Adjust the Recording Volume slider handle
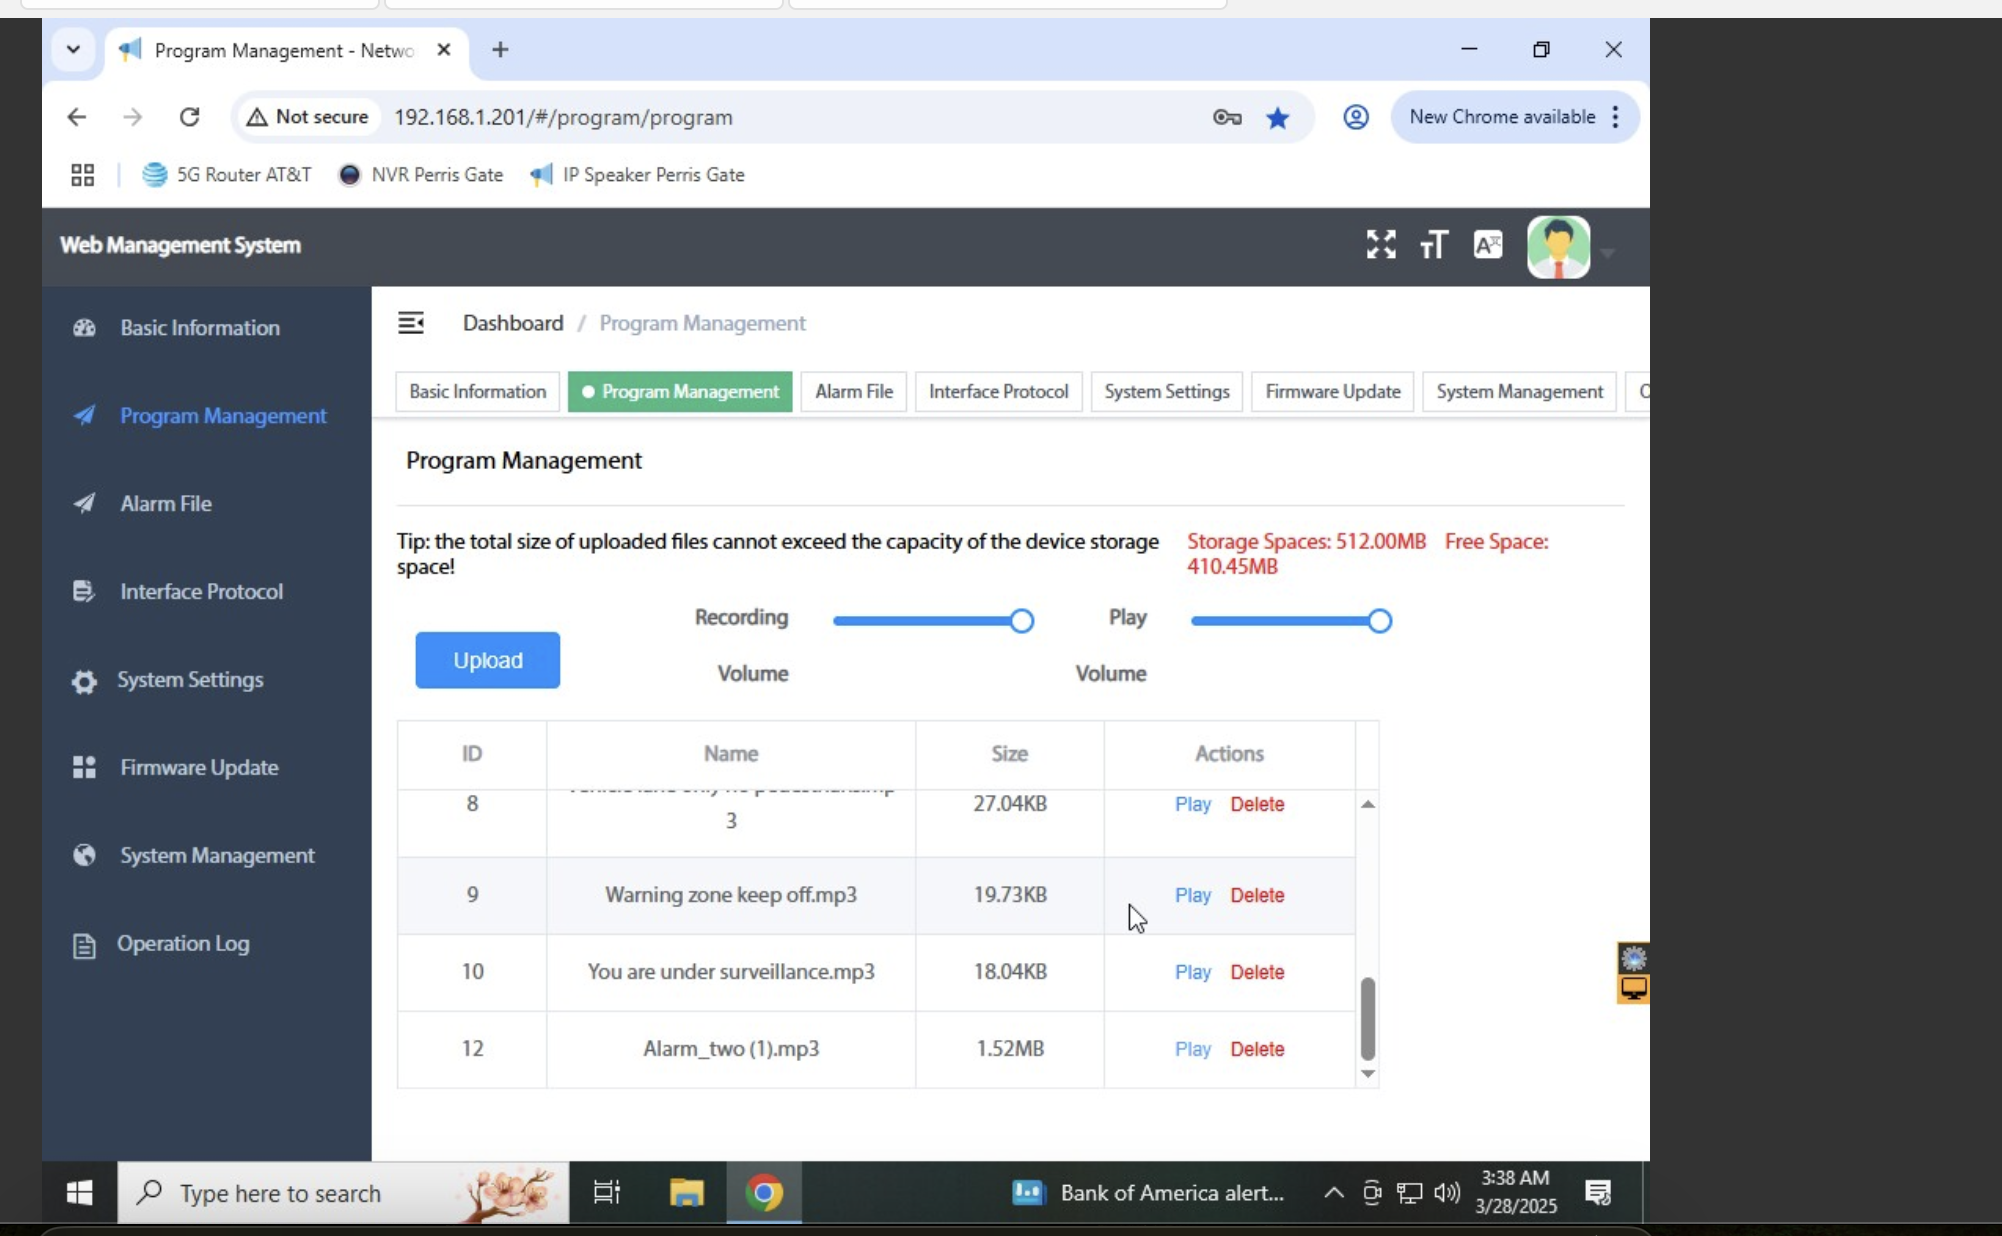 point(1021,621)
